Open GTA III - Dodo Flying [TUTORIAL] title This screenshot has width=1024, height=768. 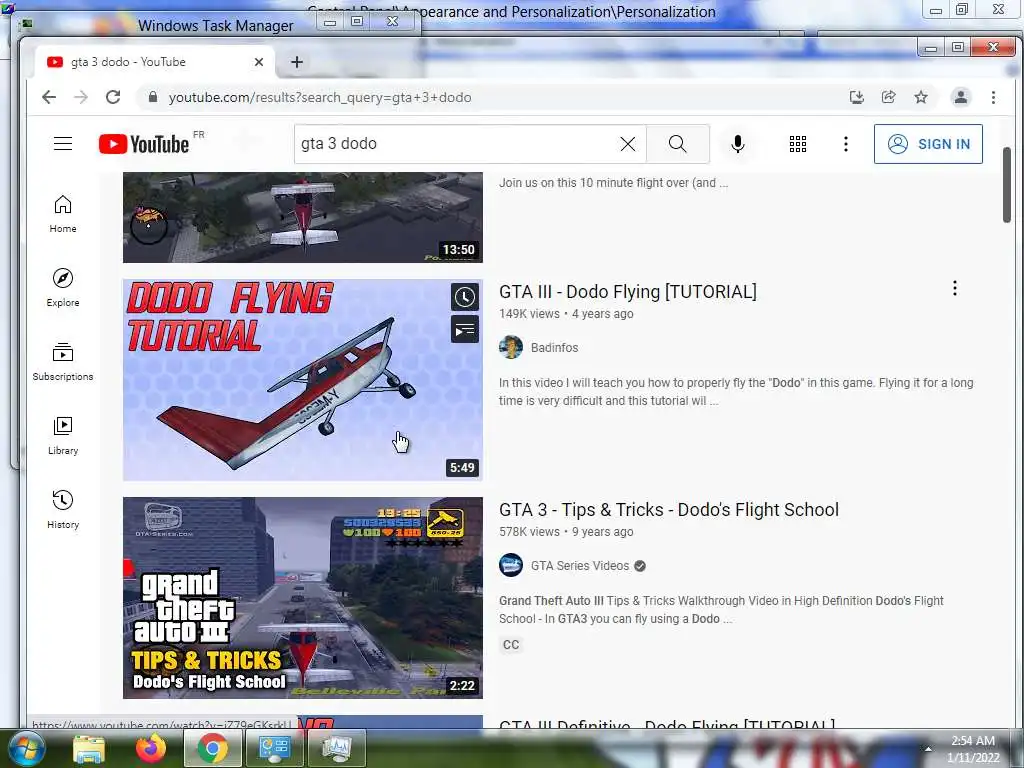pos(628,292)
